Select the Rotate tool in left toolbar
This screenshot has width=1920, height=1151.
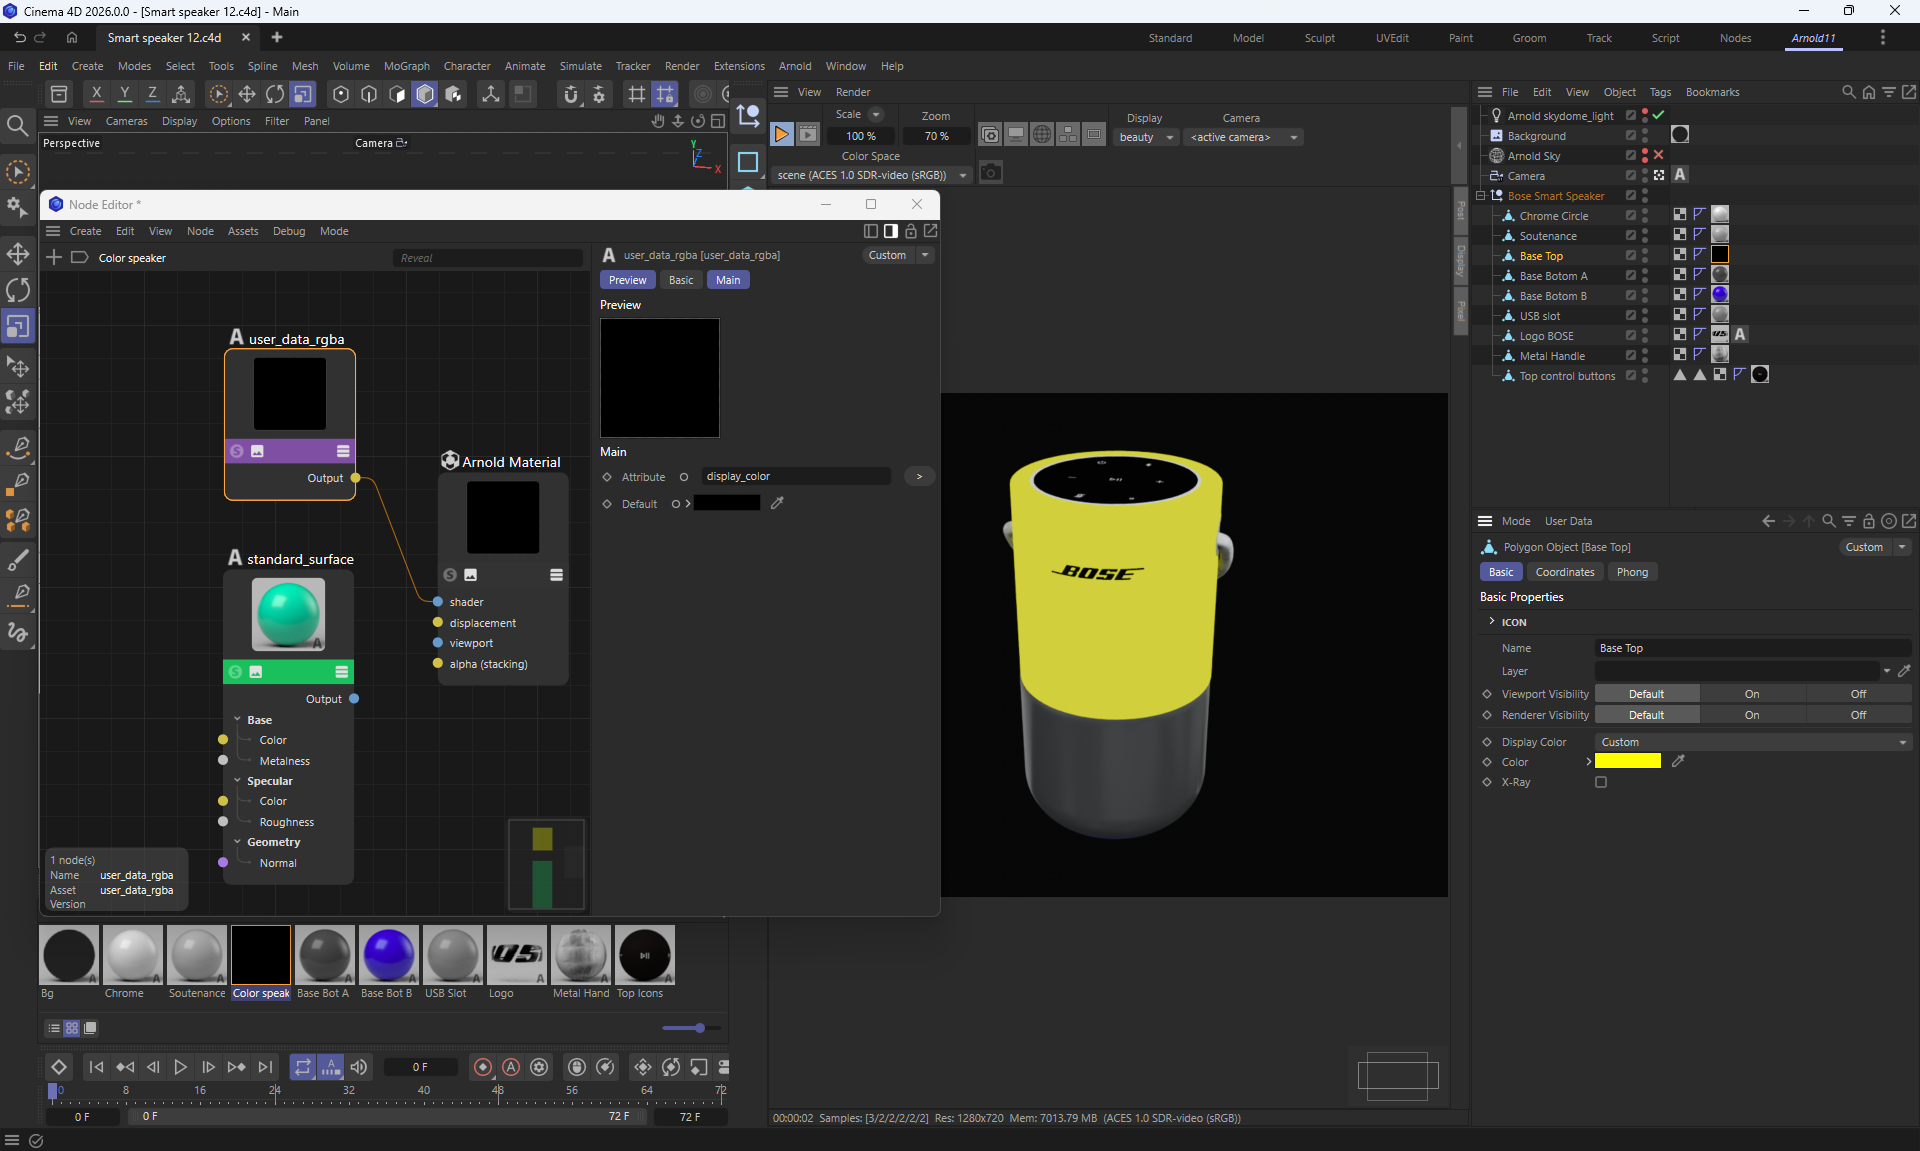18,290
